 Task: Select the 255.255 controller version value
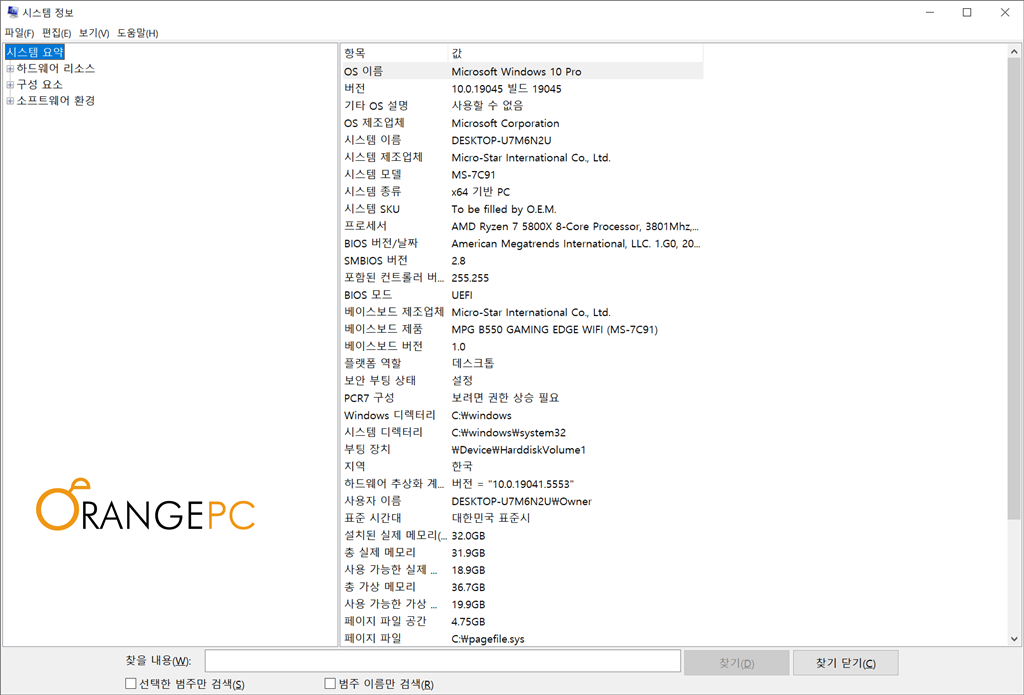pyautogui.click(x=470, y=278)
